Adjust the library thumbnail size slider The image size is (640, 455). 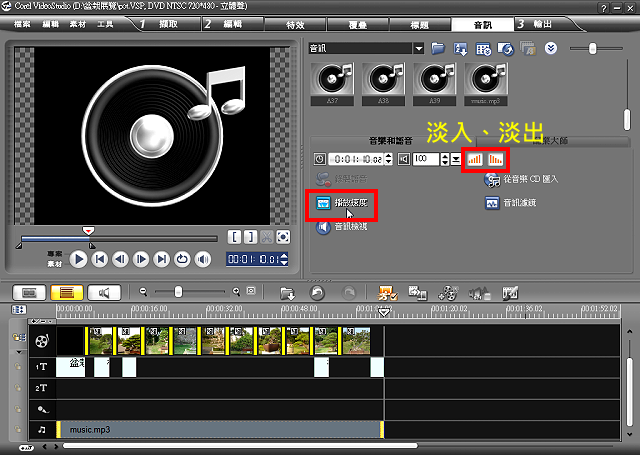pyautogui.click(x=592, y=49)
